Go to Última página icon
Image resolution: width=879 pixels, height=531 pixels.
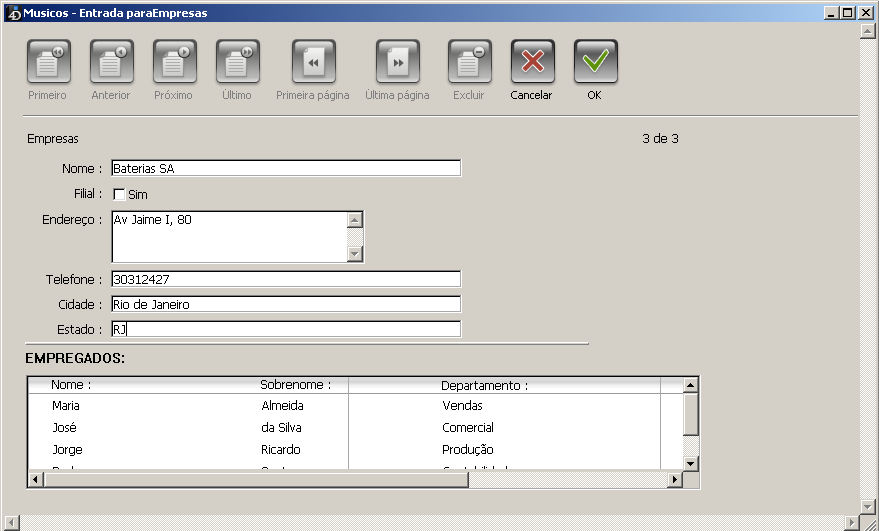click(397, 62)
